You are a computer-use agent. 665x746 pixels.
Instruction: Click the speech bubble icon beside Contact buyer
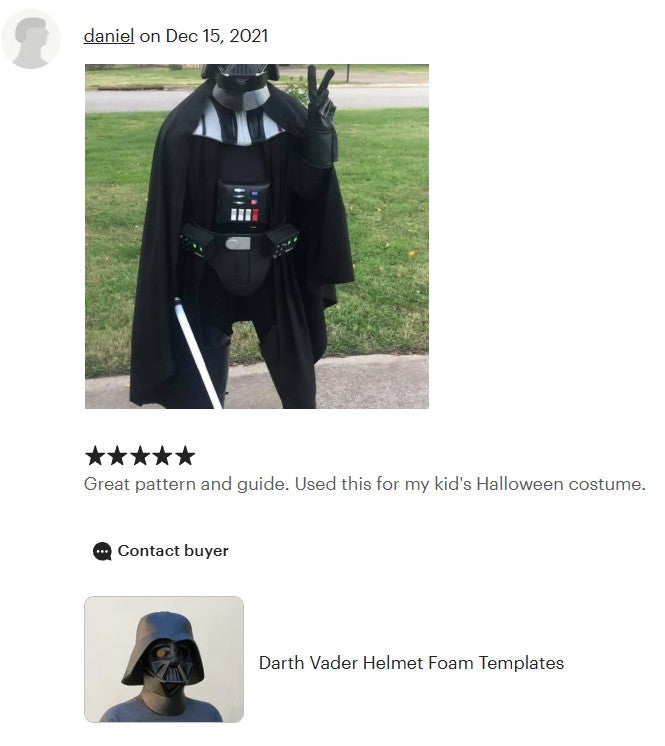(x=102, y=551)
